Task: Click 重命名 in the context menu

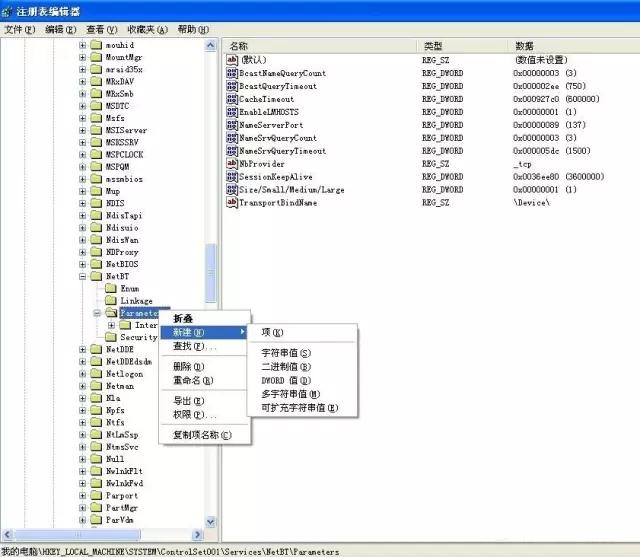Action: coord(194,380)
